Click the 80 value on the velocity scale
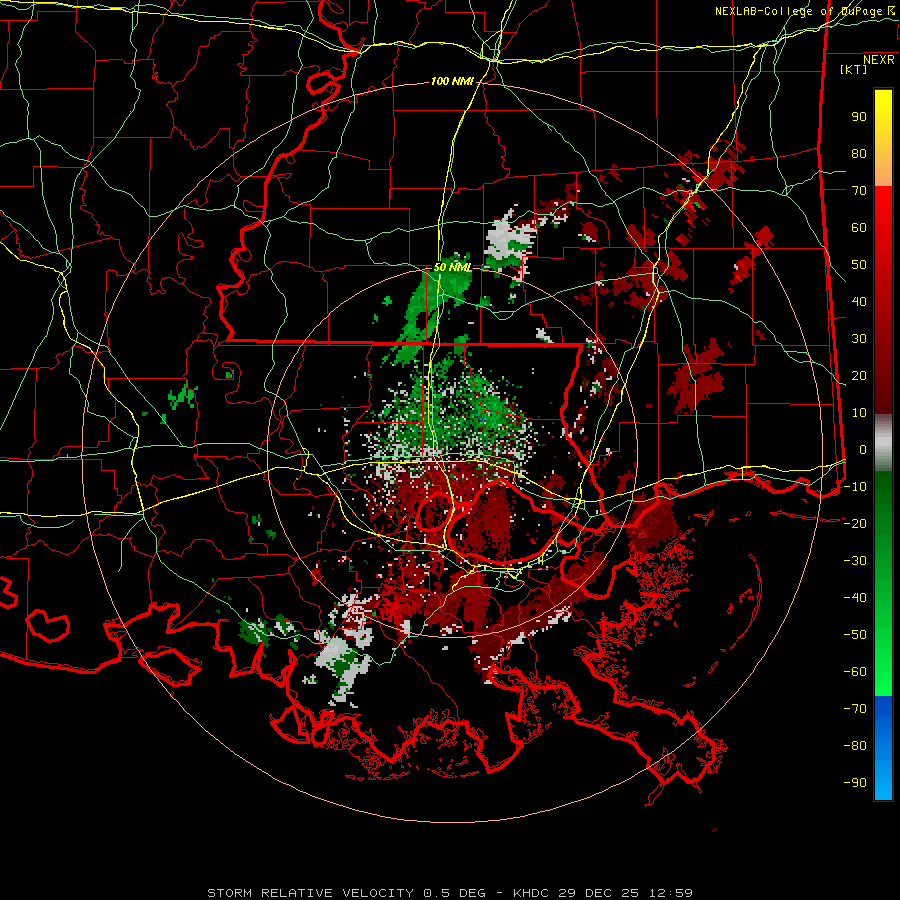 click(x=859, y=153)
